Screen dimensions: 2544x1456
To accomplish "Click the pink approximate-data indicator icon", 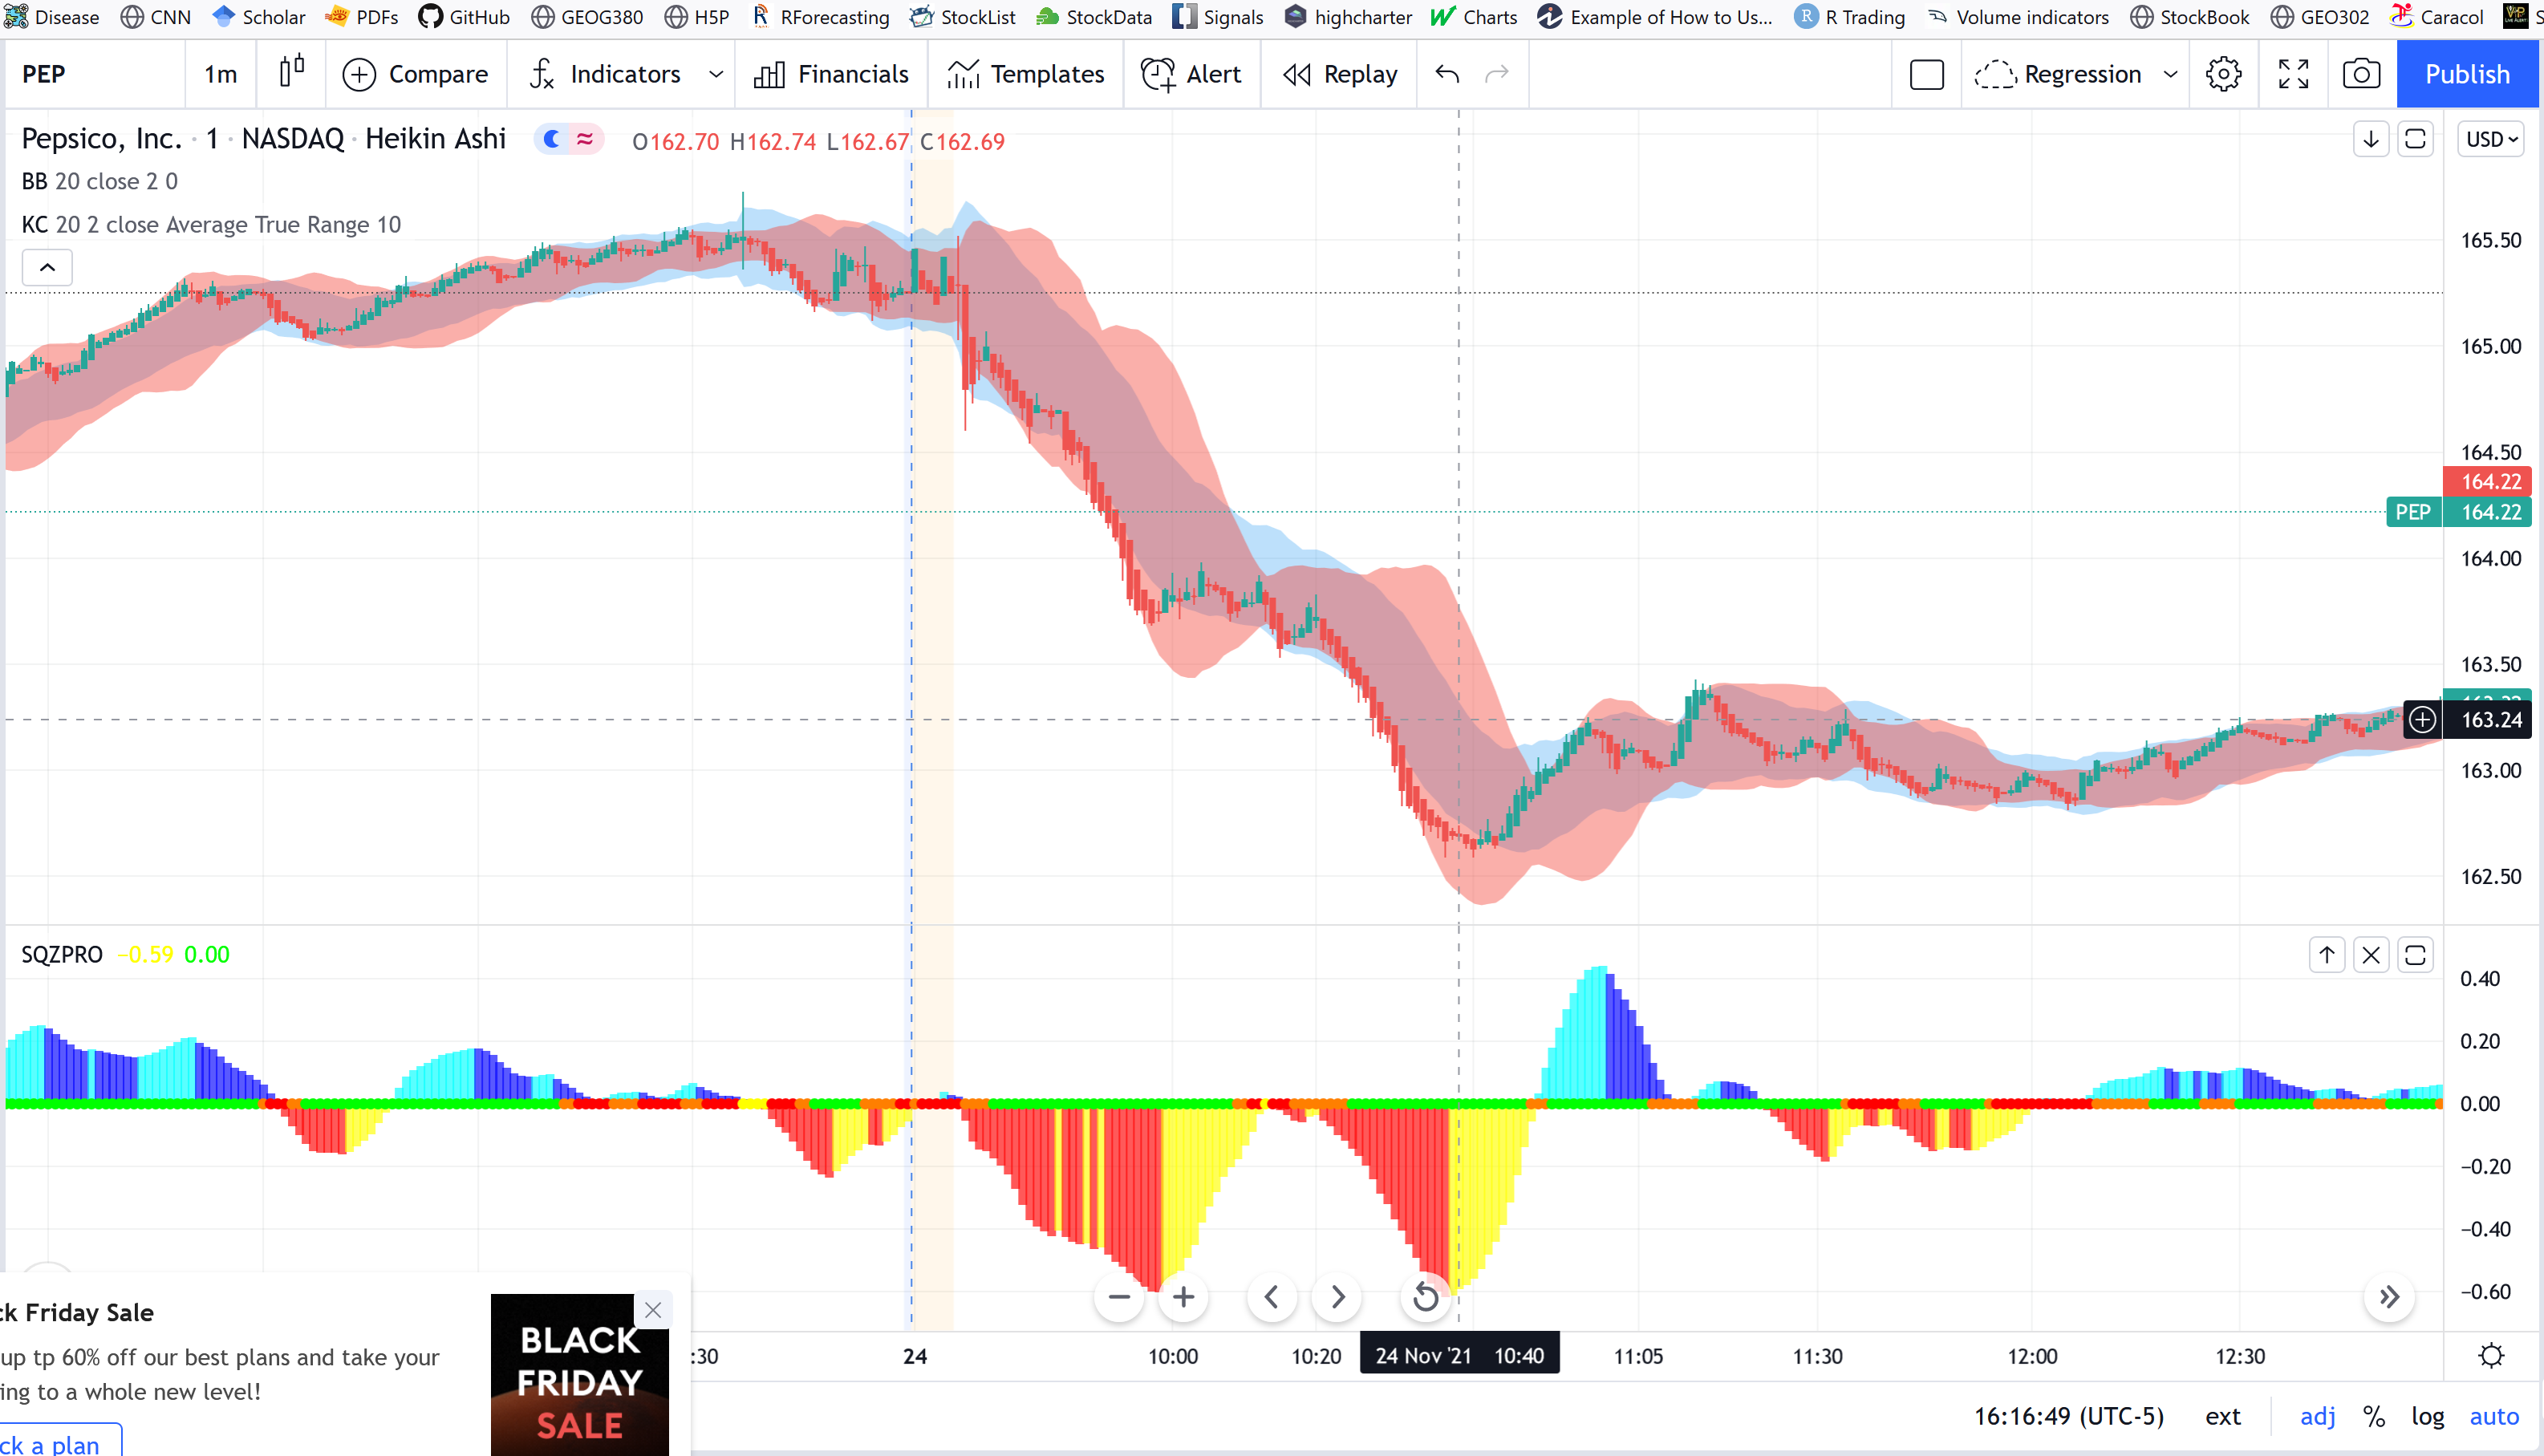I will click(x=585, y=139).
